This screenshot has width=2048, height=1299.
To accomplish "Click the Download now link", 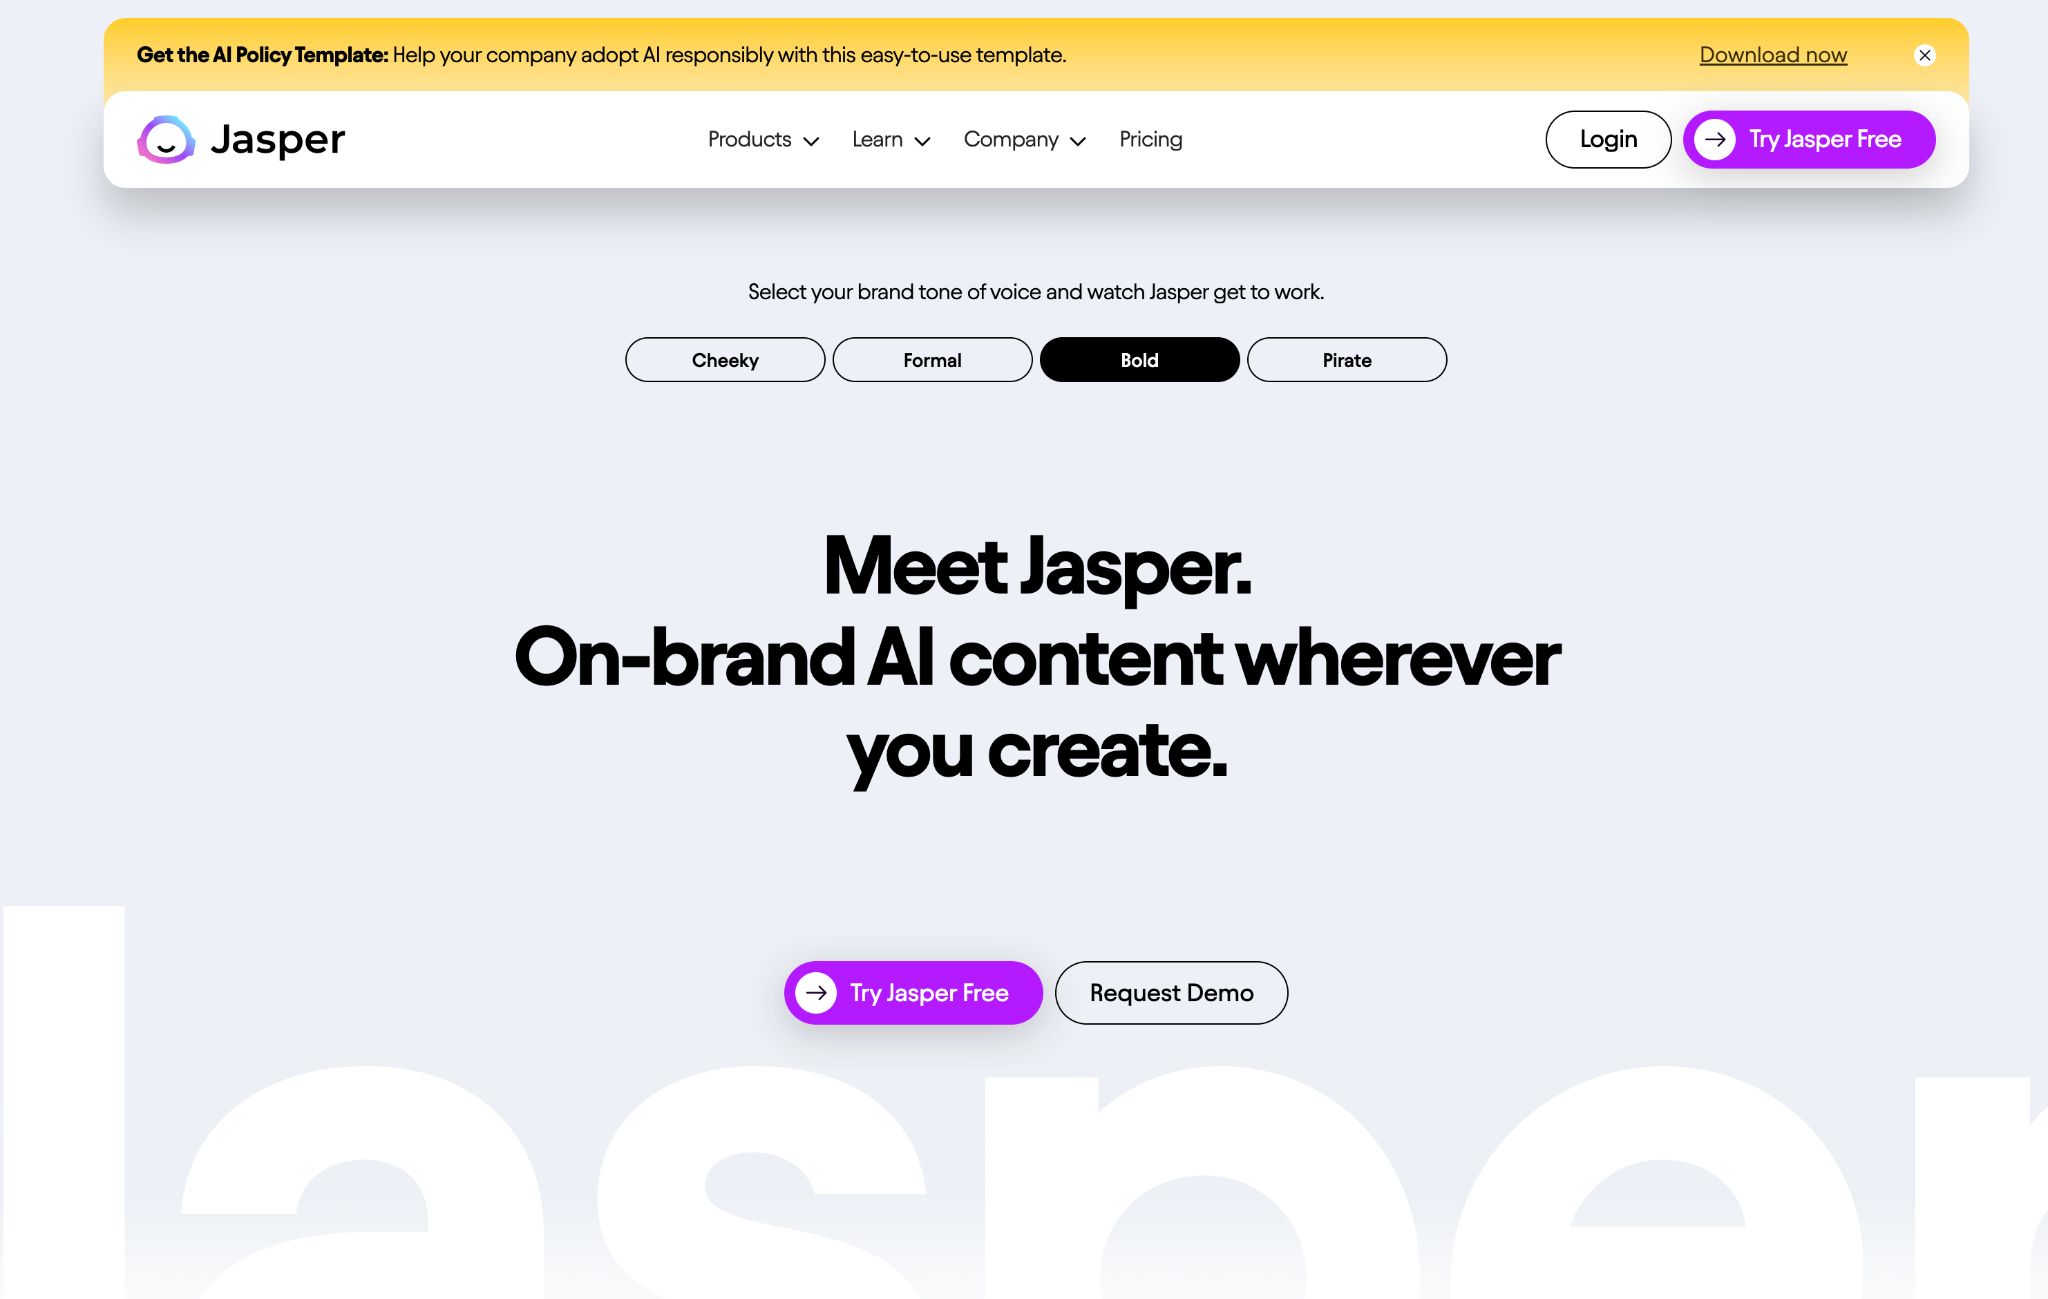I will pos(1773,54).
